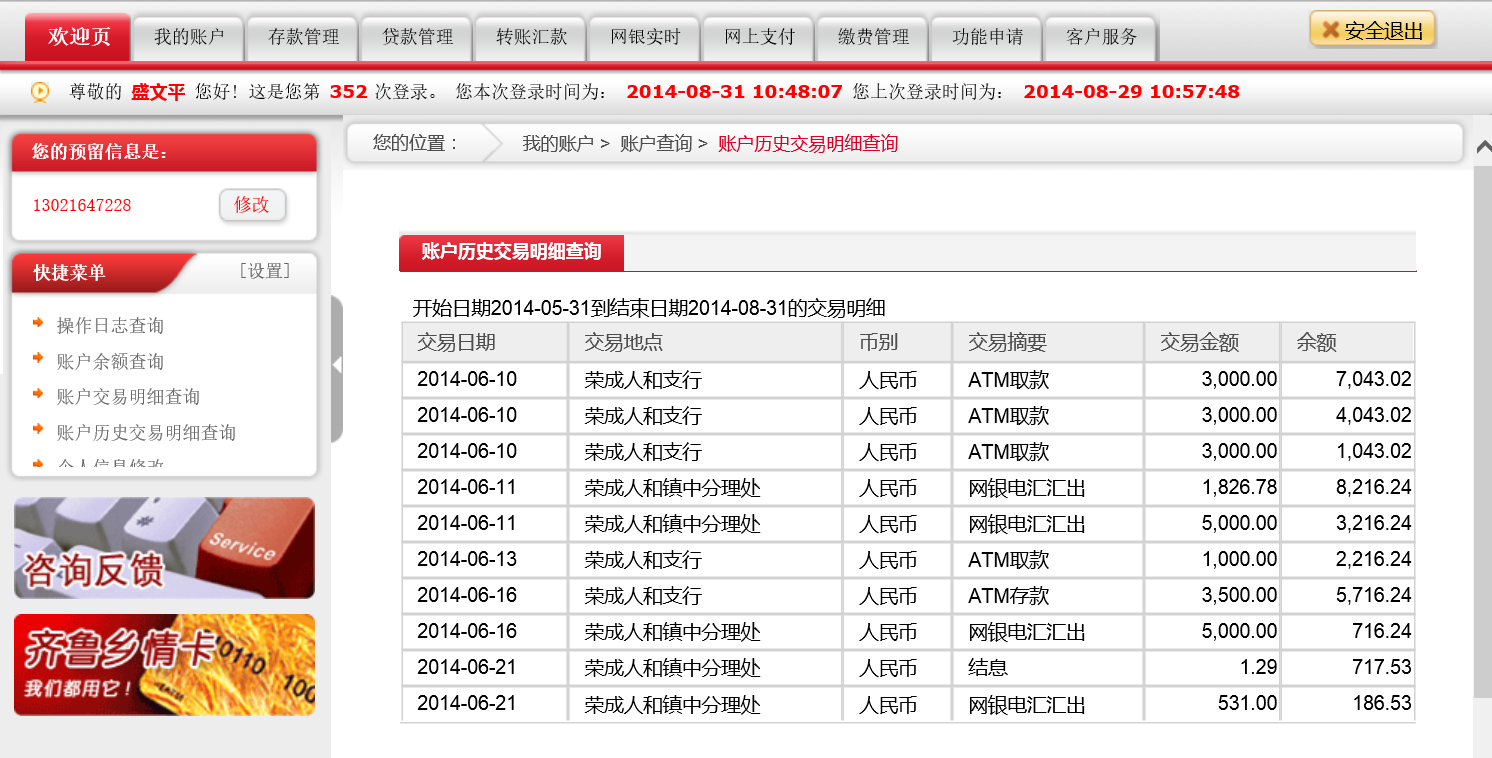Click the orange arrow beside 账户交易明细查询
1492x758 pixels.
click(x=38, y=395)
